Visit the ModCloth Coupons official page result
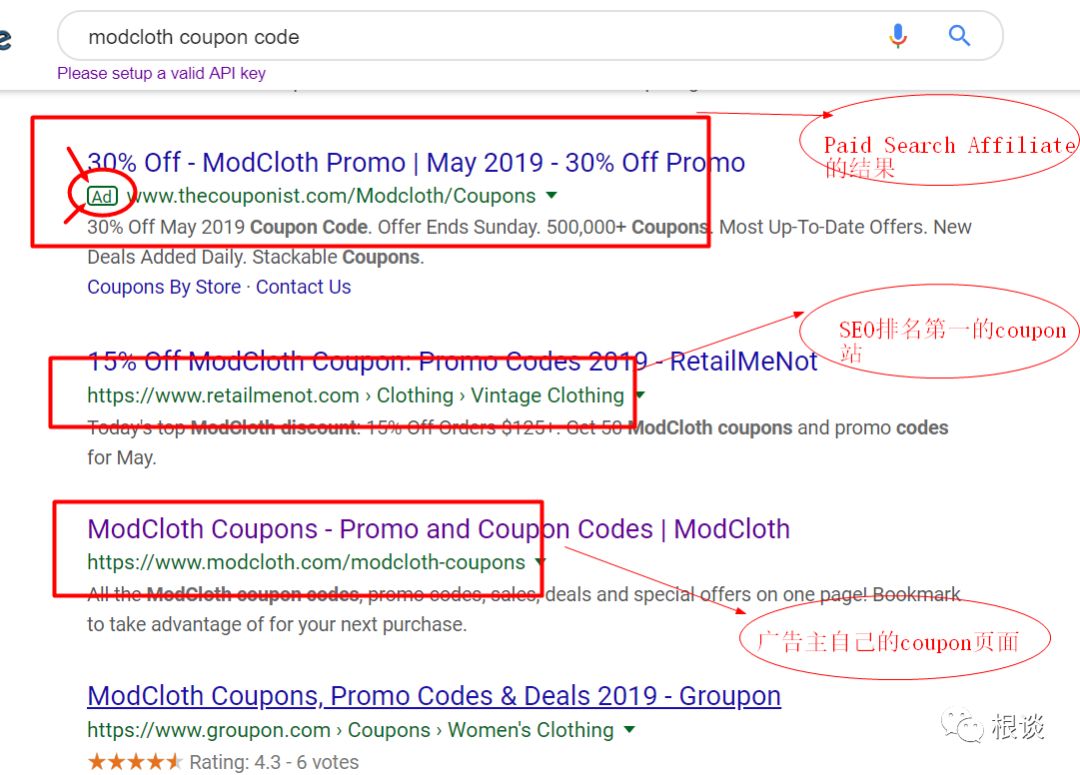This screenshot has width=1080, height=775. tap(438, 529)
